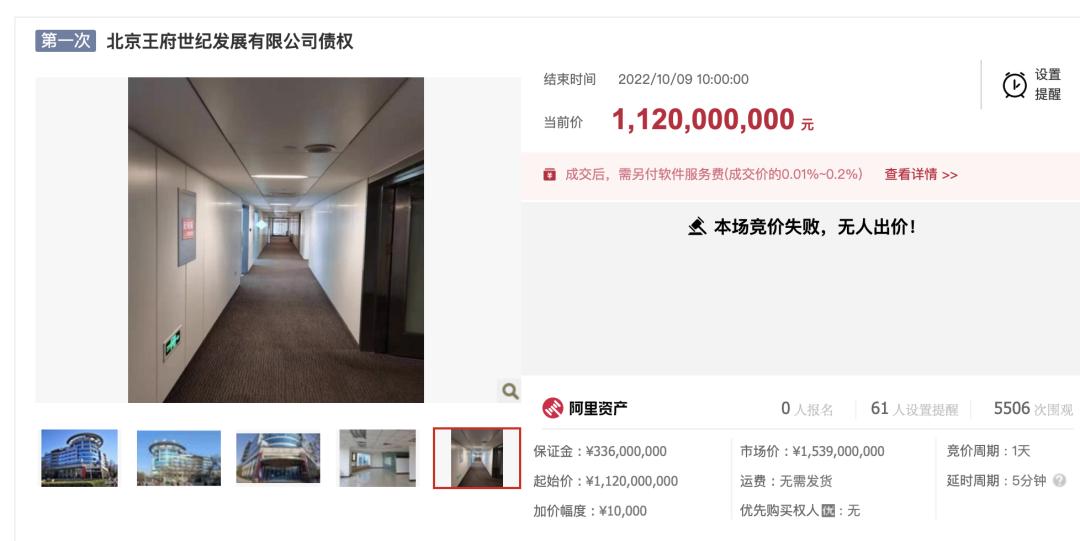Select fourth thumbnail of office interior
Viewport: 1080px width, 541px height.
point(377,458)
